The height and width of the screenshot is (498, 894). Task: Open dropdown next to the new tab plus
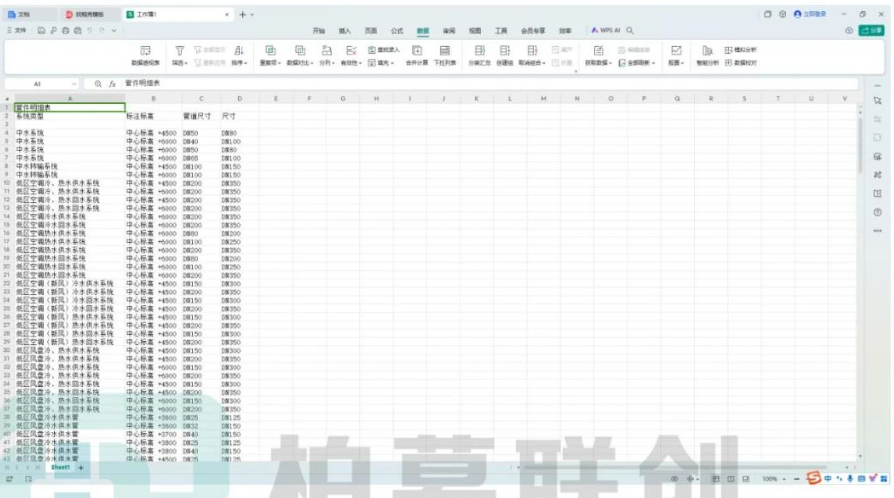coord(252,14)
